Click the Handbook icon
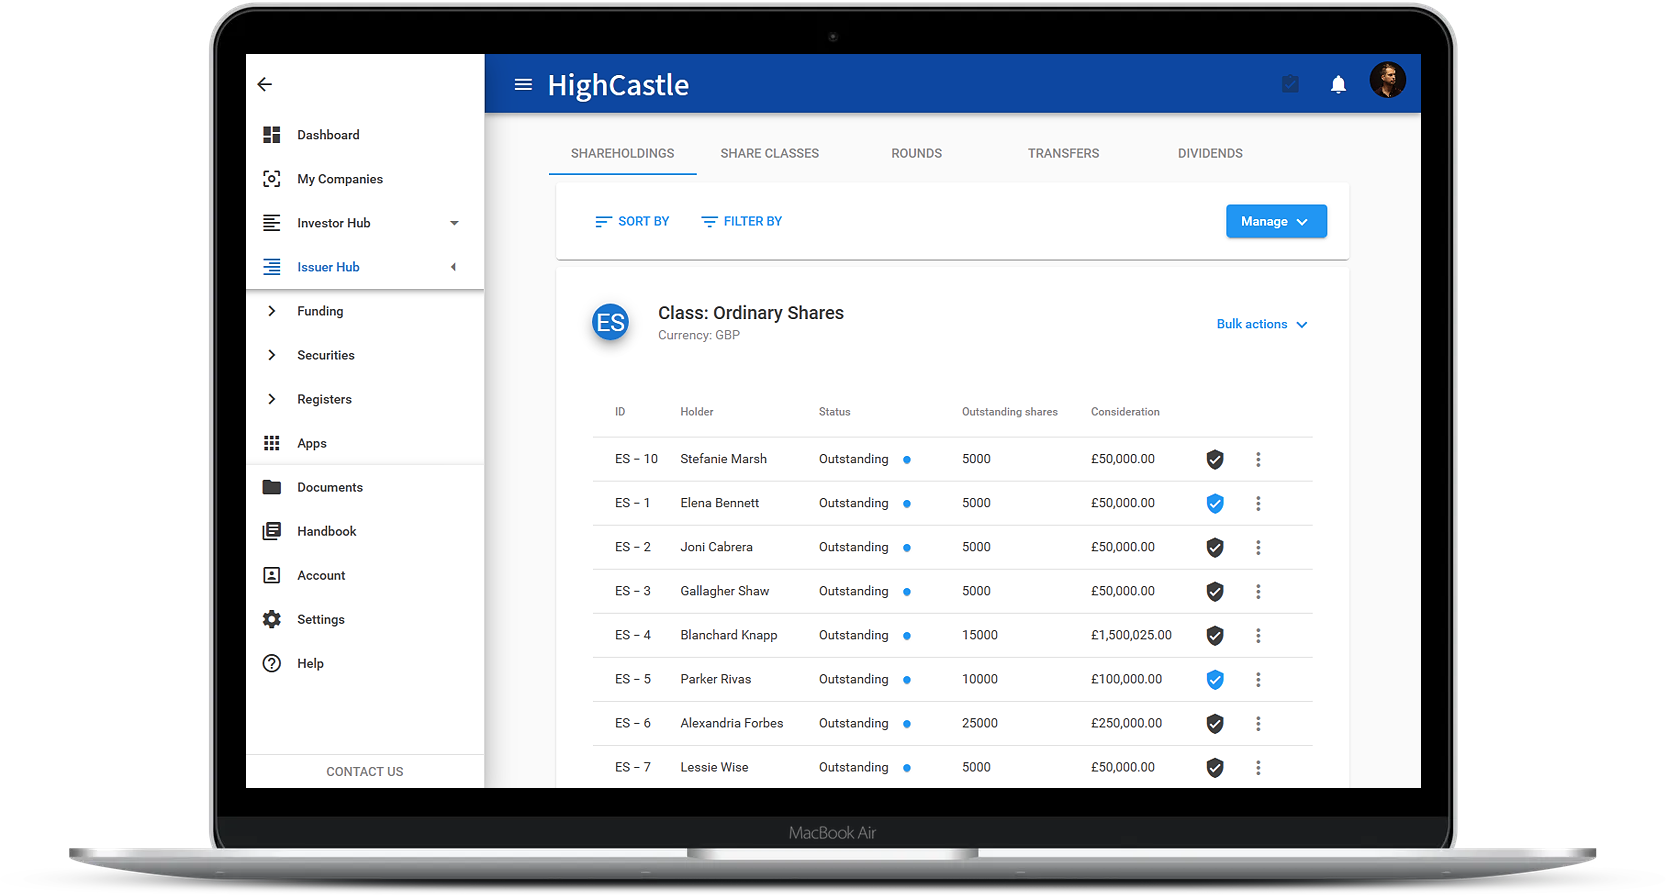Screen dimensions: 1666x895 [x=271, y=531]
